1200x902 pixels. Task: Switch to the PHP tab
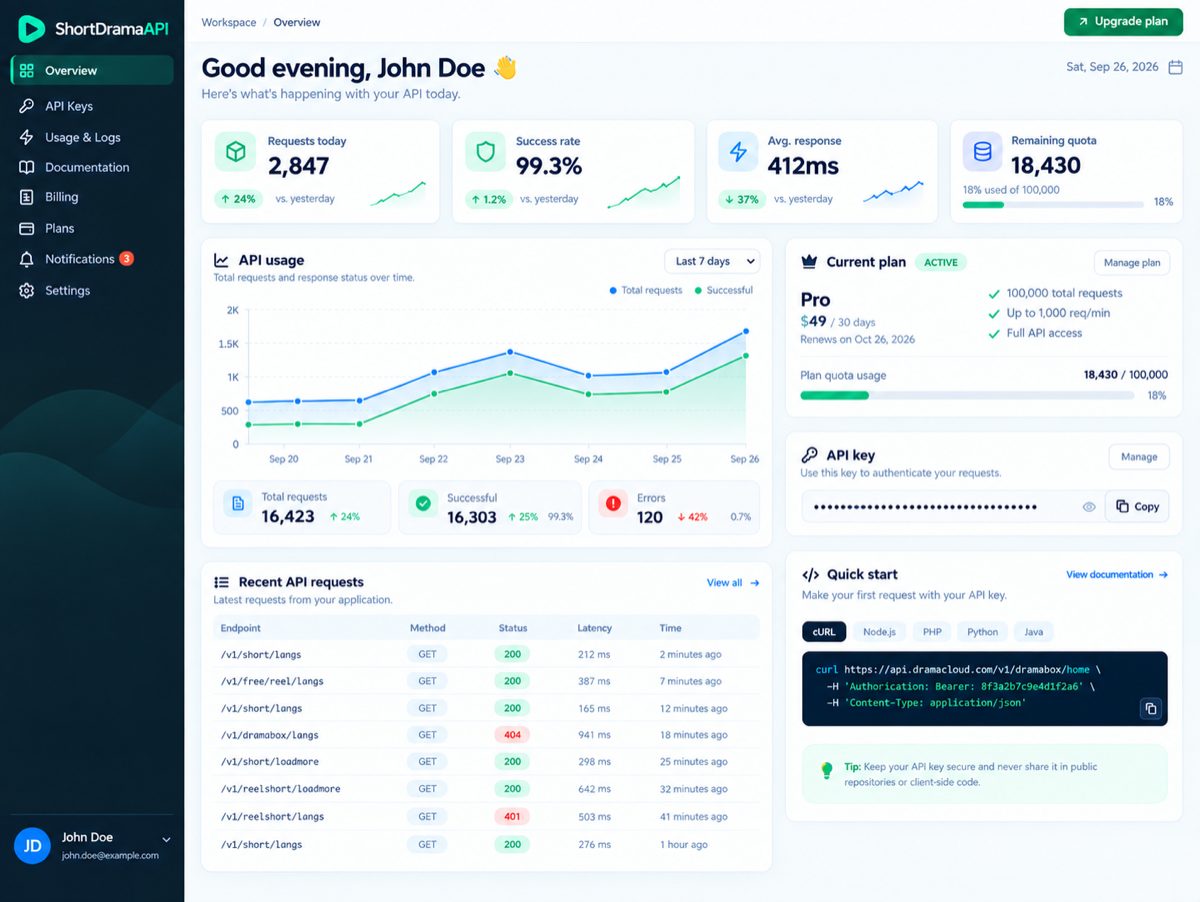(932, 632)
